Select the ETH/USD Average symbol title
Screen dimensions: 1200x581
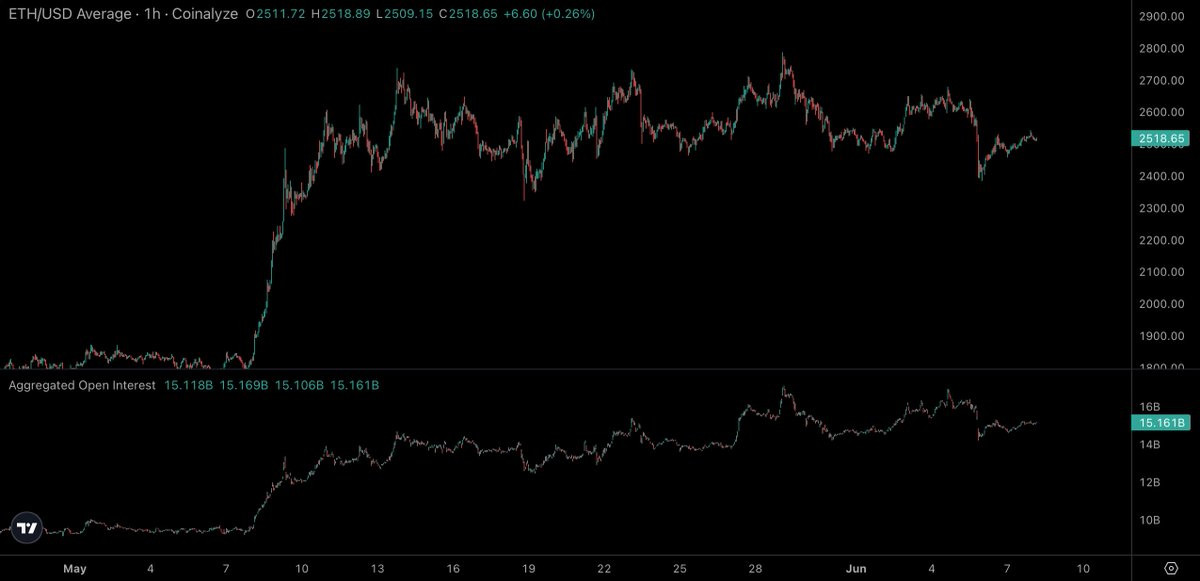[x=69, y=14]
